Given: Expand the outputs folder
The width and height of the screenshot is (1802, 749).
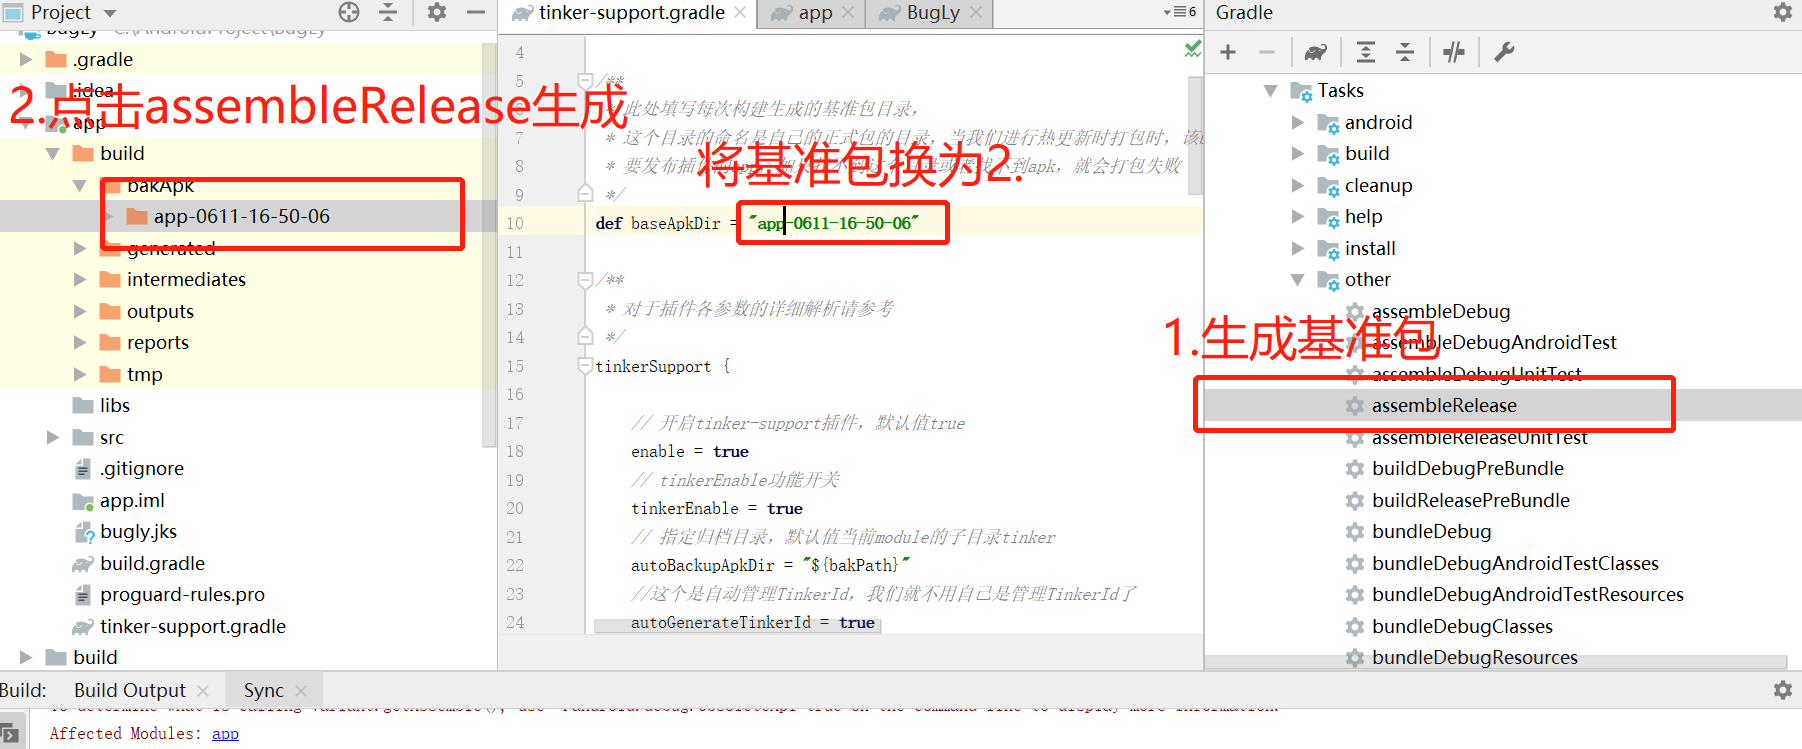Looking at the screenshot, I should 80,312.
